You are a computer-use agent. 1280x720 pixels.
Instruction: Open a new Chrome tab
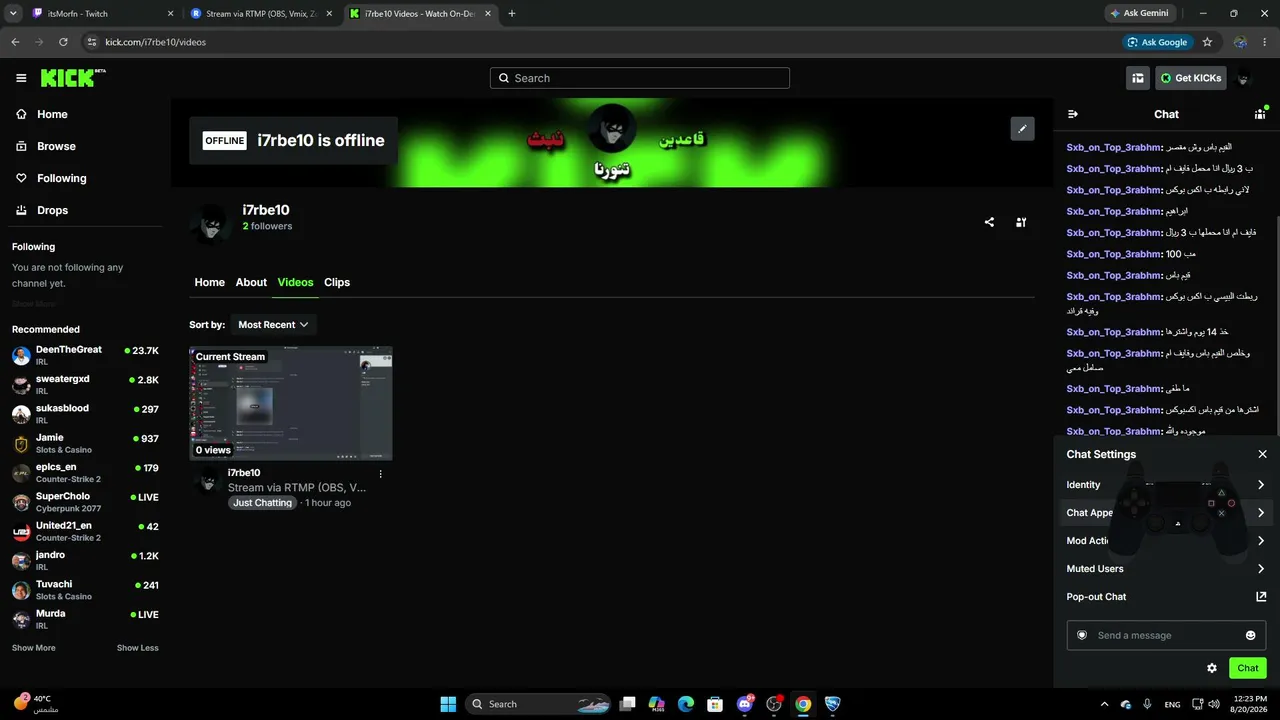[512, 14]
